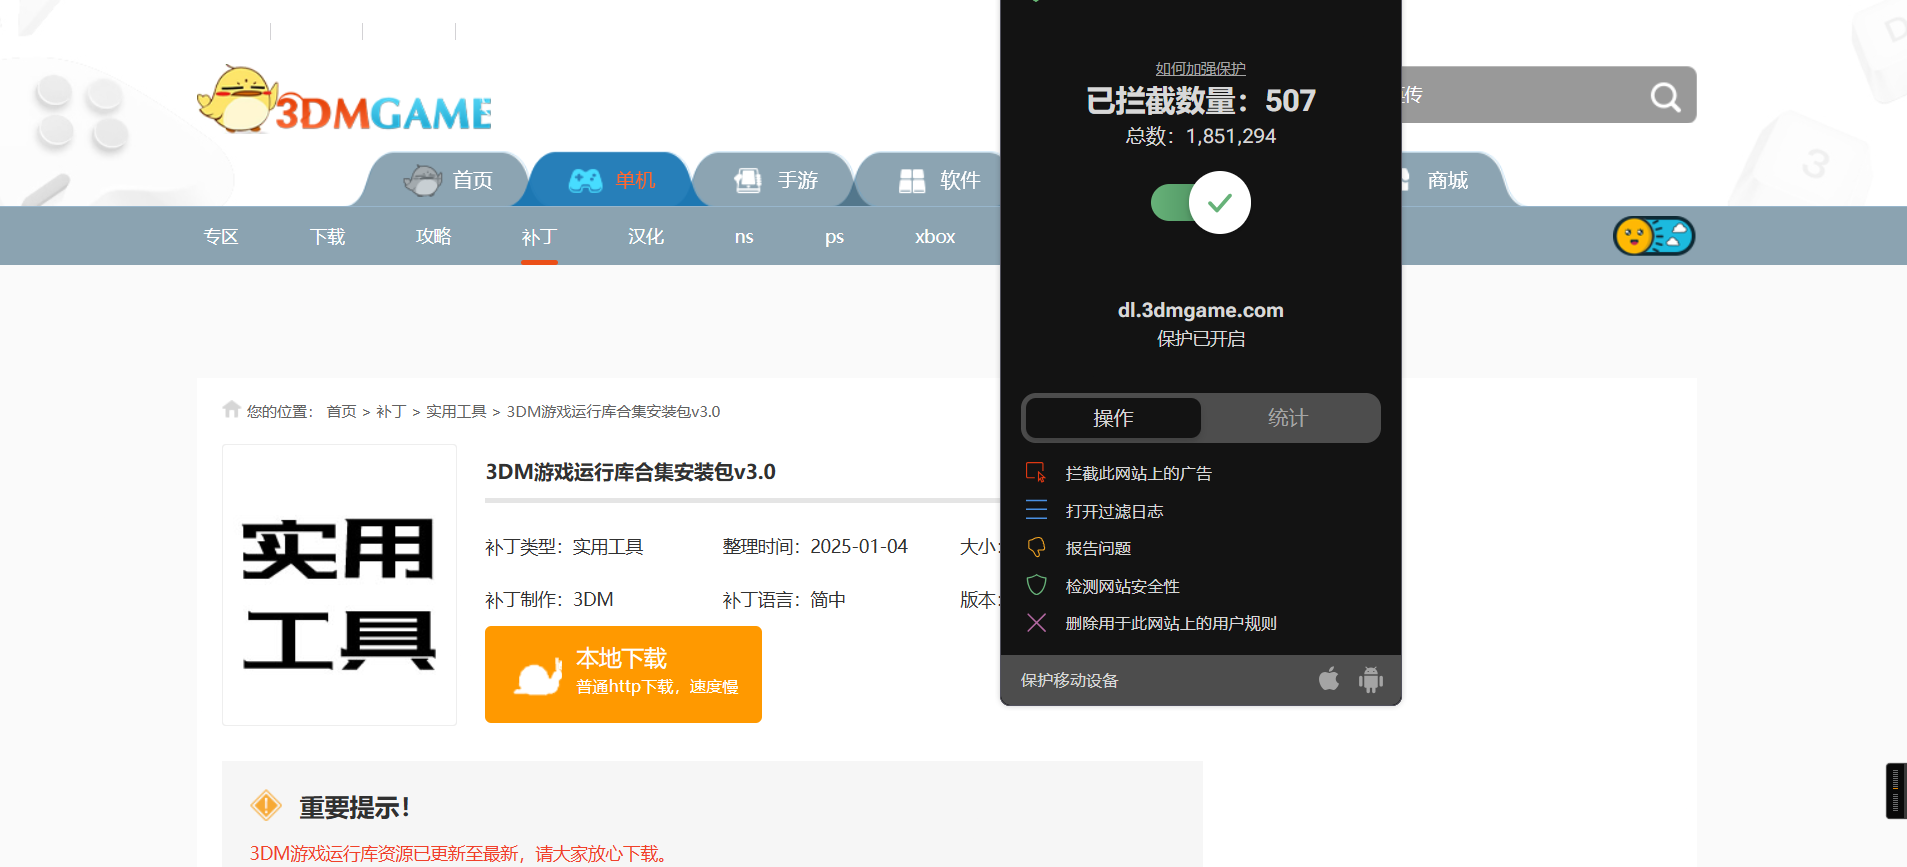The height and width of the screenshot is (867, 1907).
Task: Select 汉化 in the sub navigation
Action: point(645,237)
